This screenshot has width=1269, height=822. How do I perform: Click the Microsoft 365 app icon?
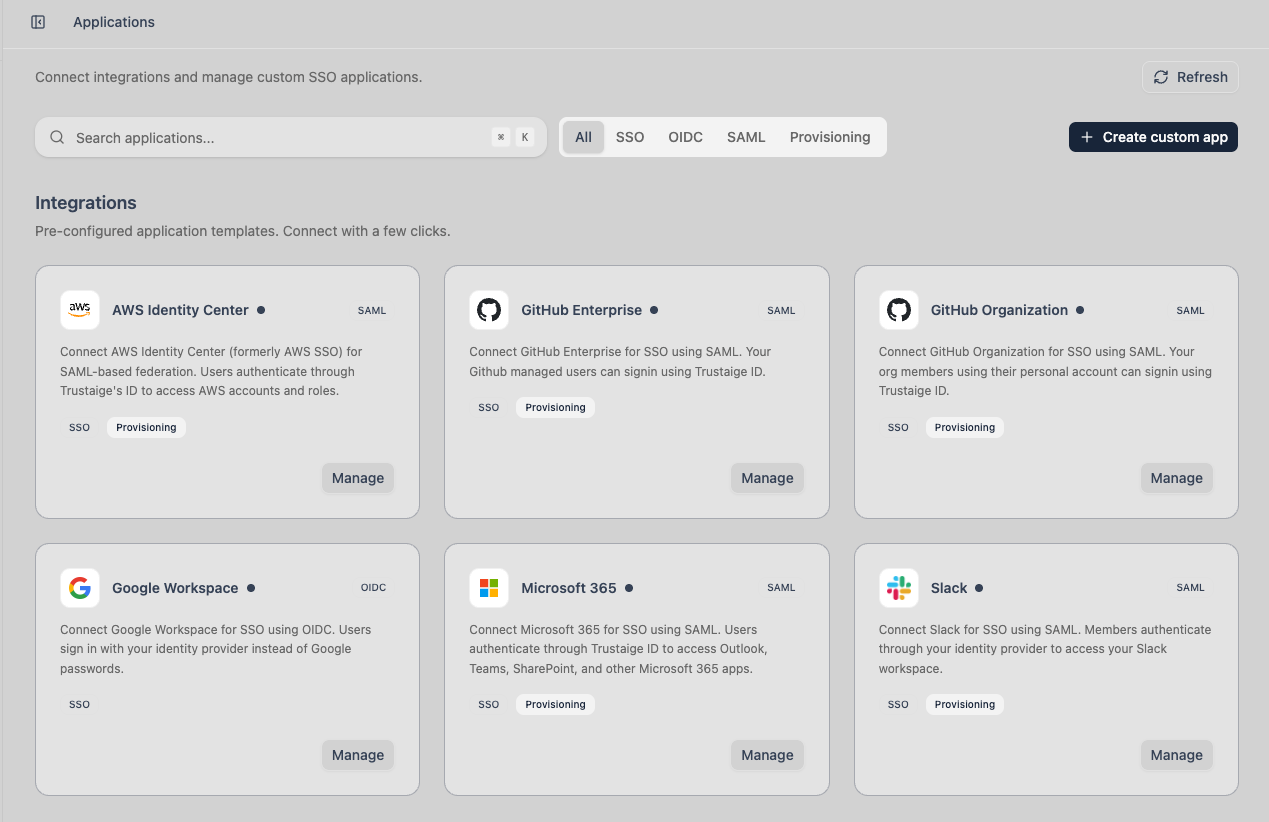[489, 588]
